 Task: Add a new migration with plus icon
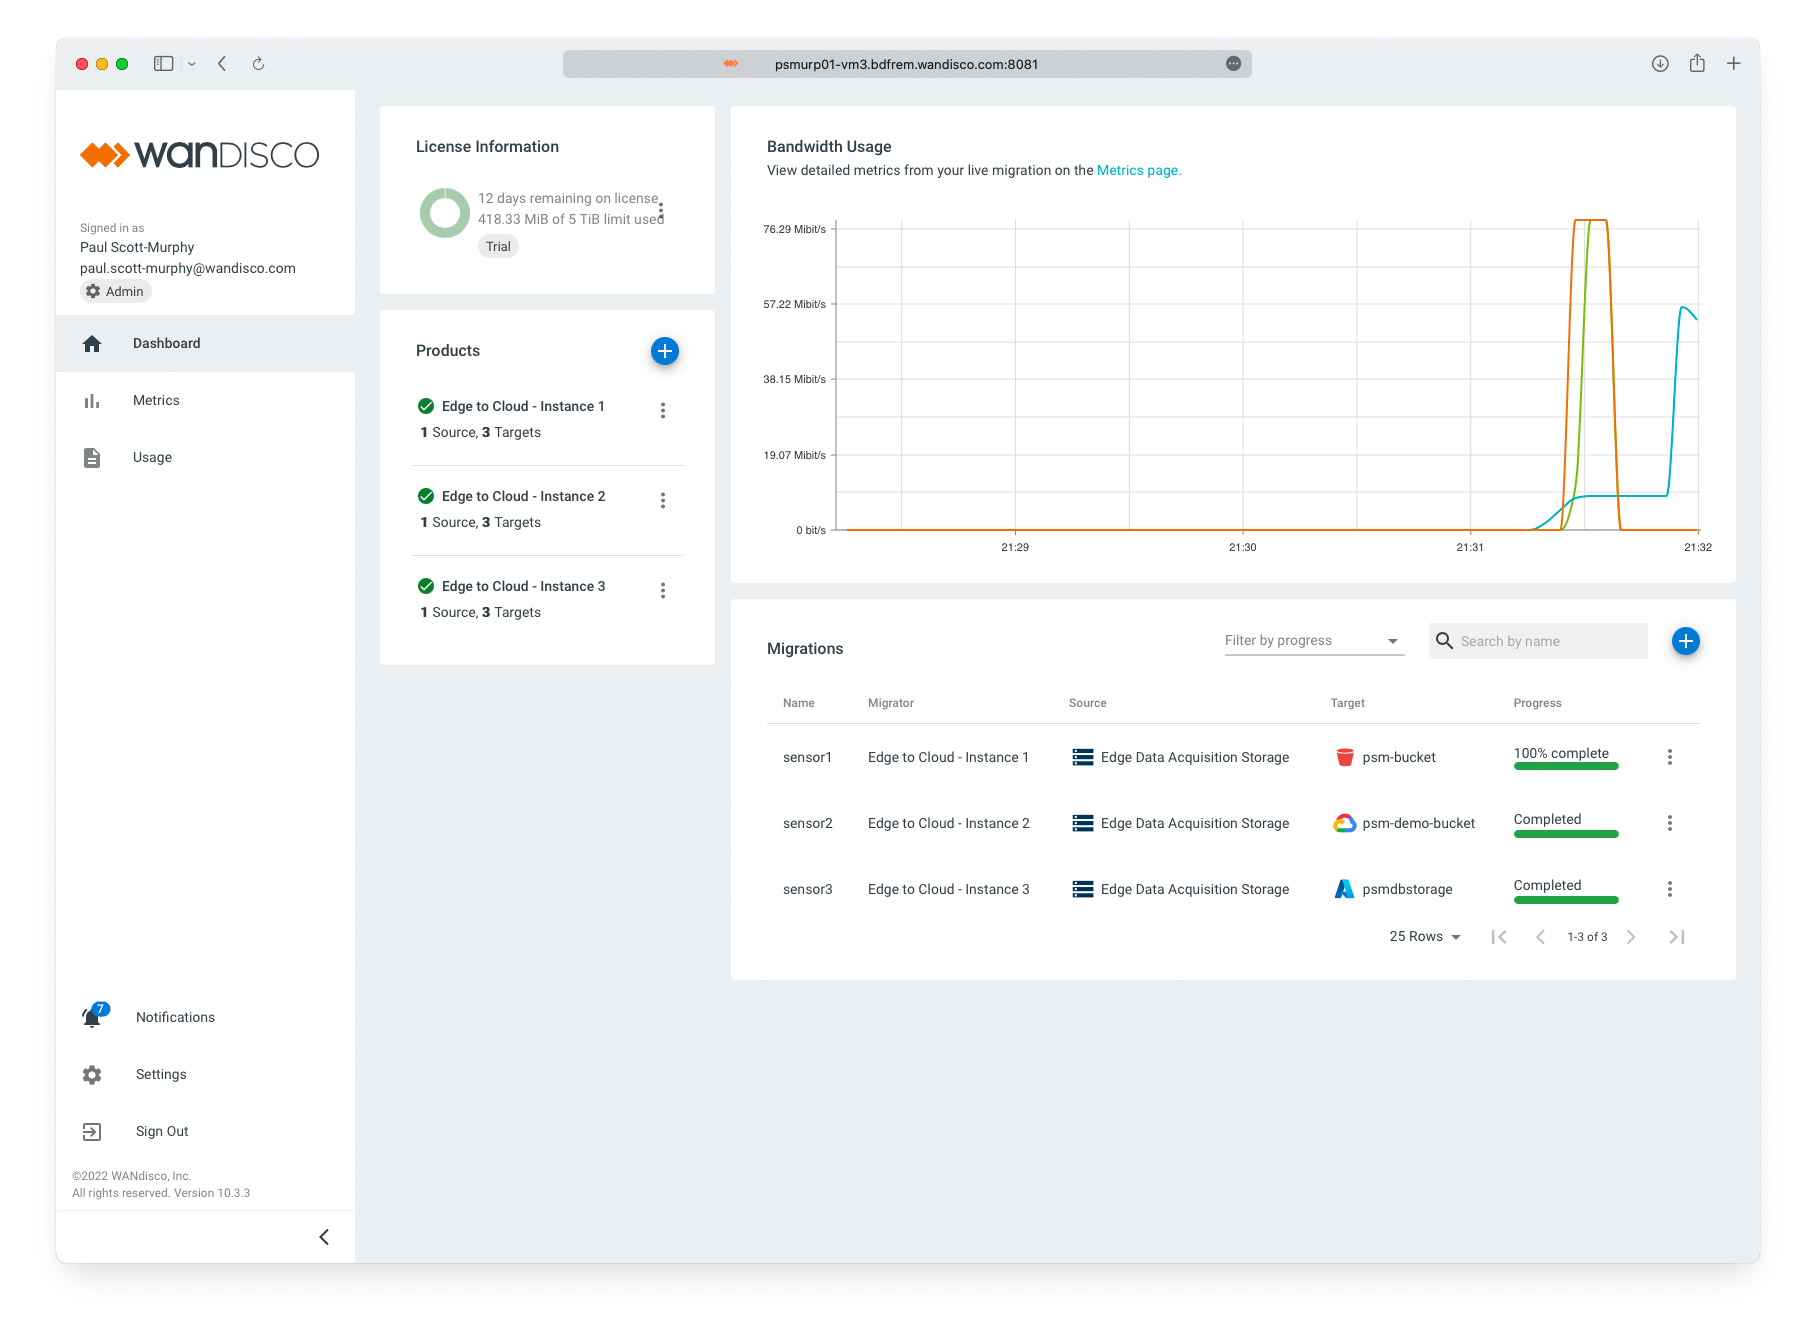pyautogui.click(x=1685, y=641)
